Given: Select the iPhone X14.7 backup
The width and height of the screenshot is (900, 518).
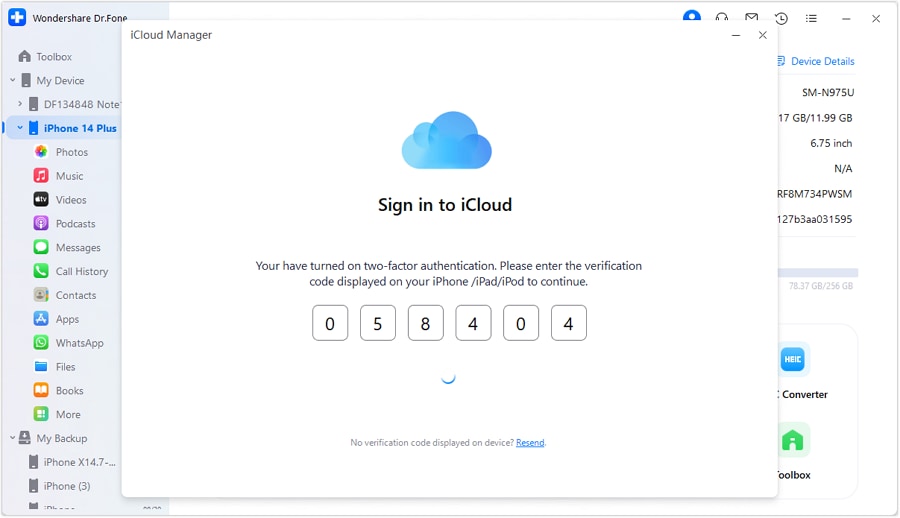Looking at the screenshot, I should 79,462.
